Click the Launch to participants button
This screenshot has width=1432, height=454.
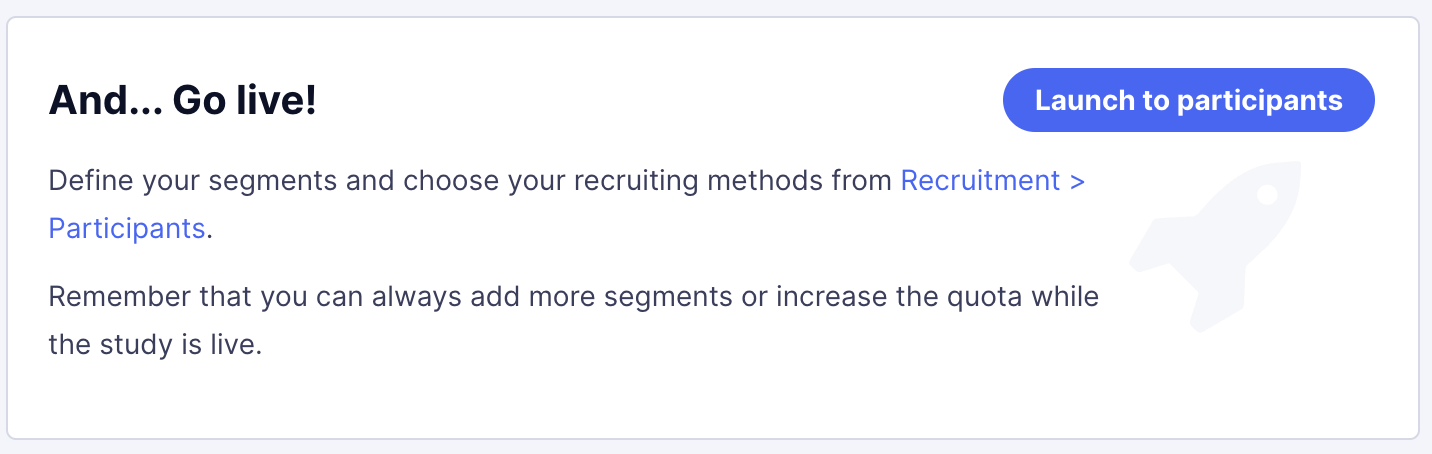[1189, 100]
